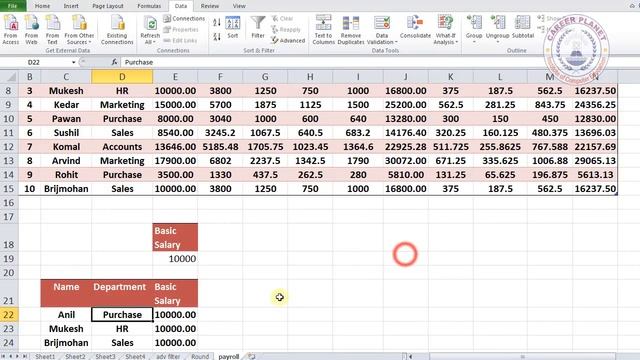640x360 pixels.
Task: Expand the Name Box dropdown
Action: point(73,62)
